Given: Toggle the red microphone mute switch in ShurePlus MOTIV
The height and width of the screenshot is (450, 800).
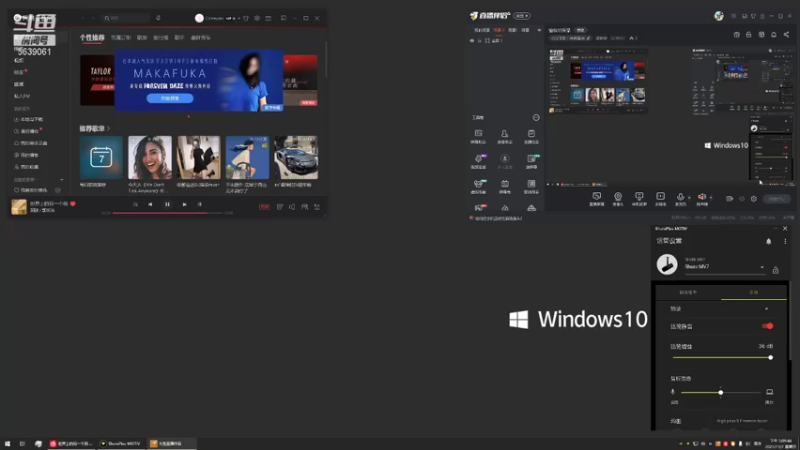Looking at the screenshot, I should click(x=767, y=326).
